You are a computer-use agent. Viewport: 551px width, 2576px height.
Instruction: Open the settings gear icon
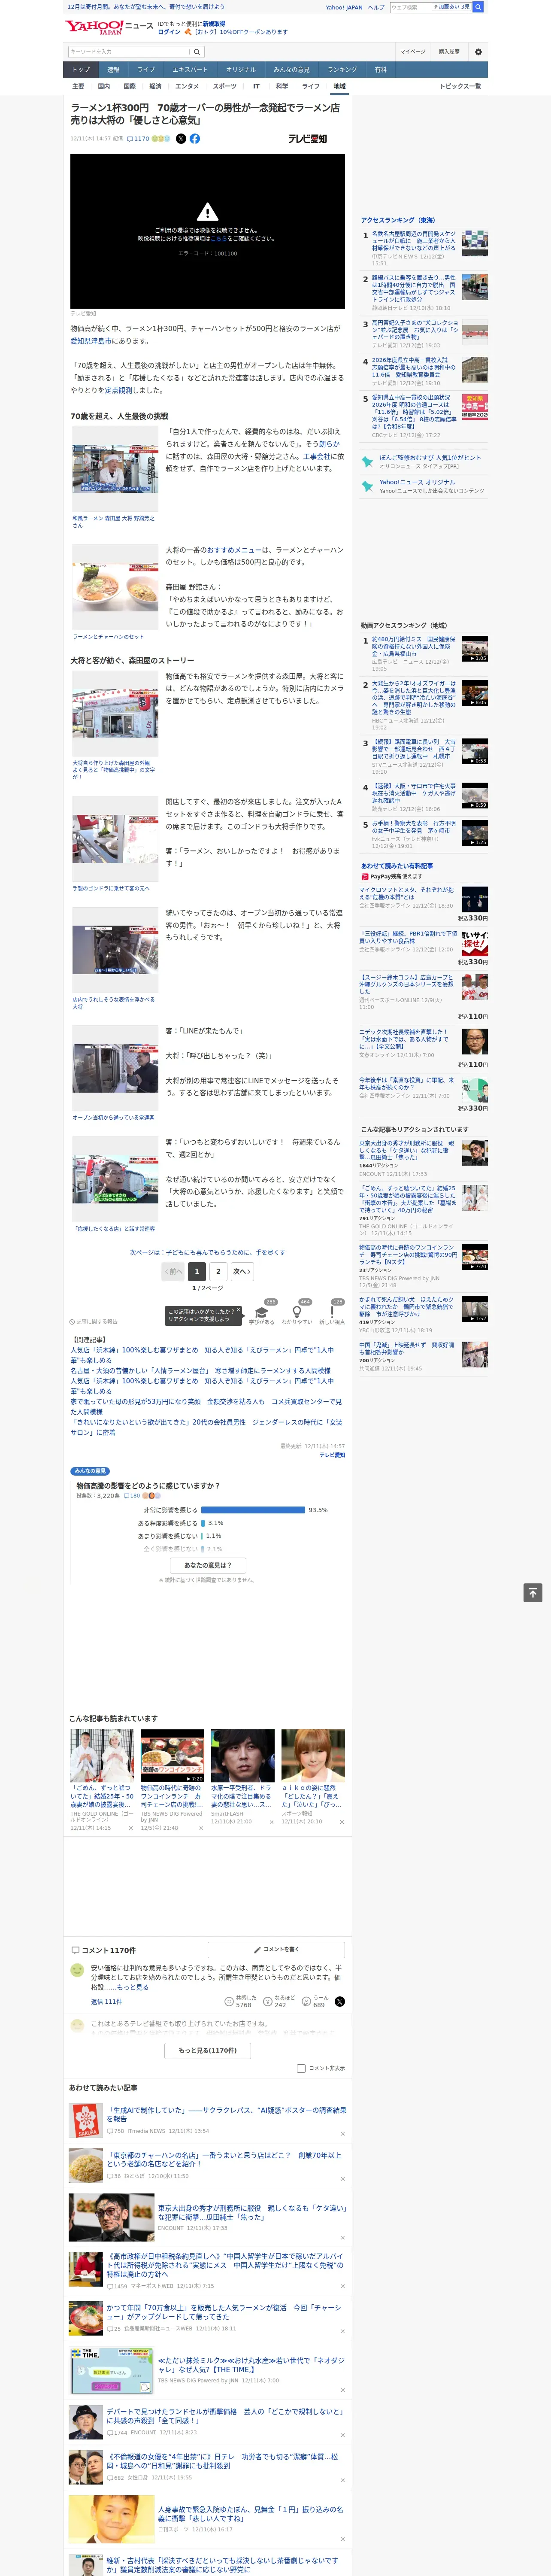pyautogui.click(x=478, y=52)
